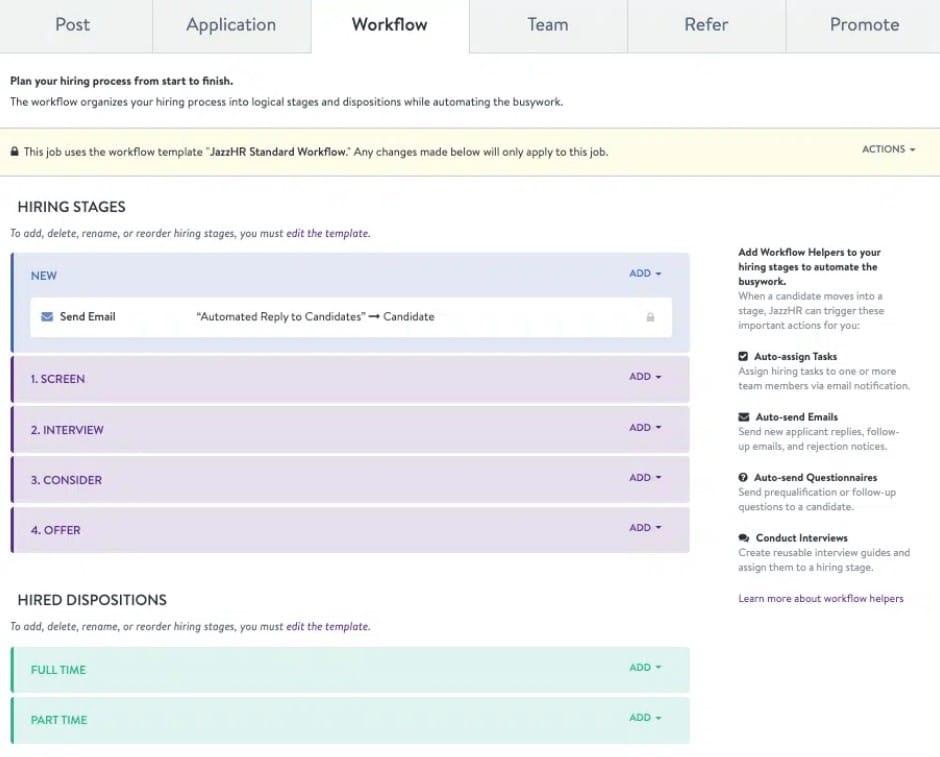Open the ADD dropdown for 4. OFFER
The height and width of the screenshot is (757, 940).
[x=645, y=527]
